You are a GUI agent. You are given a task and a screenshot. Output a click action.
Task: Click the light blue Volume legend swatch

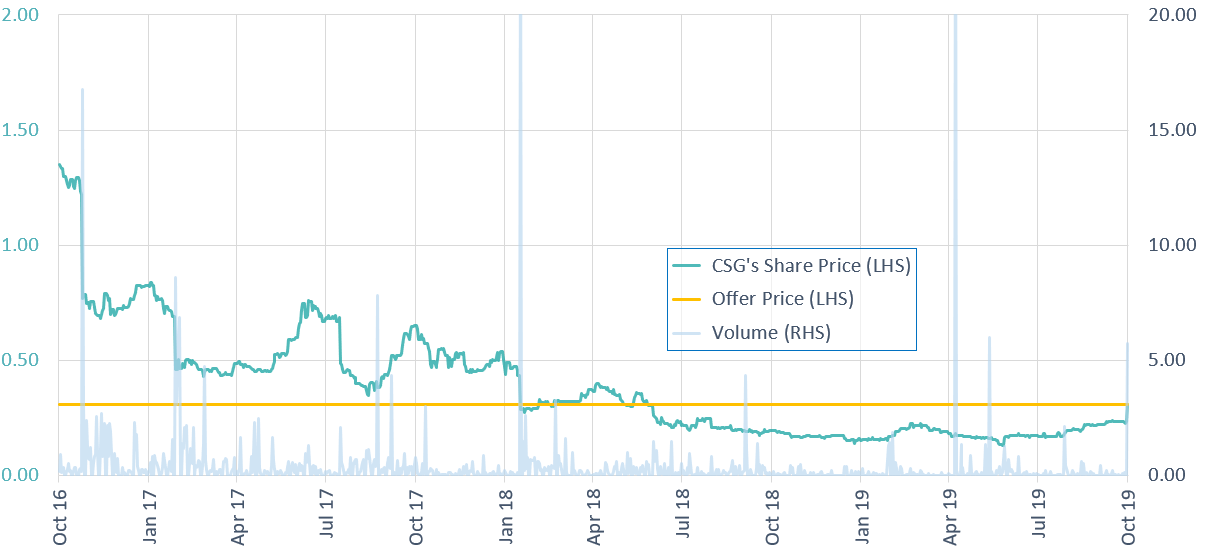tap(688, 332)
